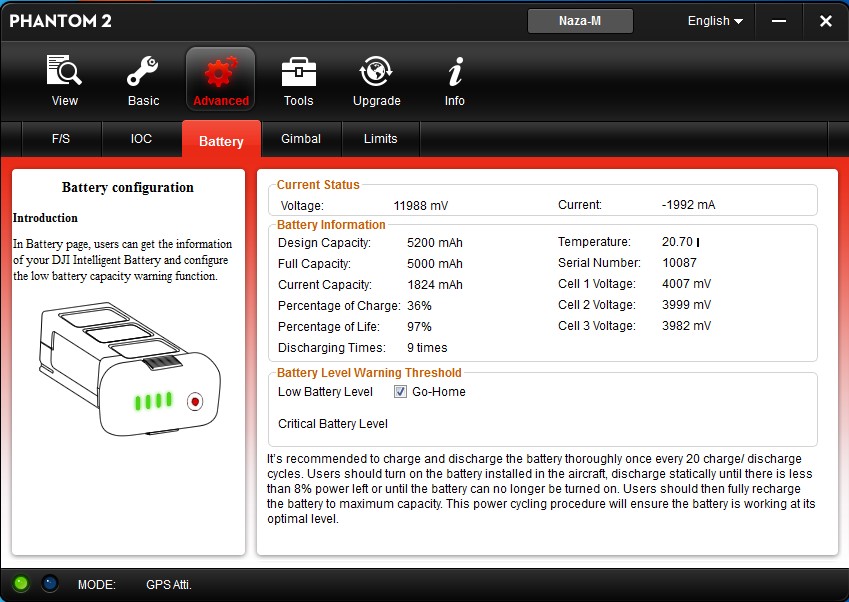849x602 pixels.
Task: Click the Battery Level Warning Threshold title
Action: click(x=369, y=372)
